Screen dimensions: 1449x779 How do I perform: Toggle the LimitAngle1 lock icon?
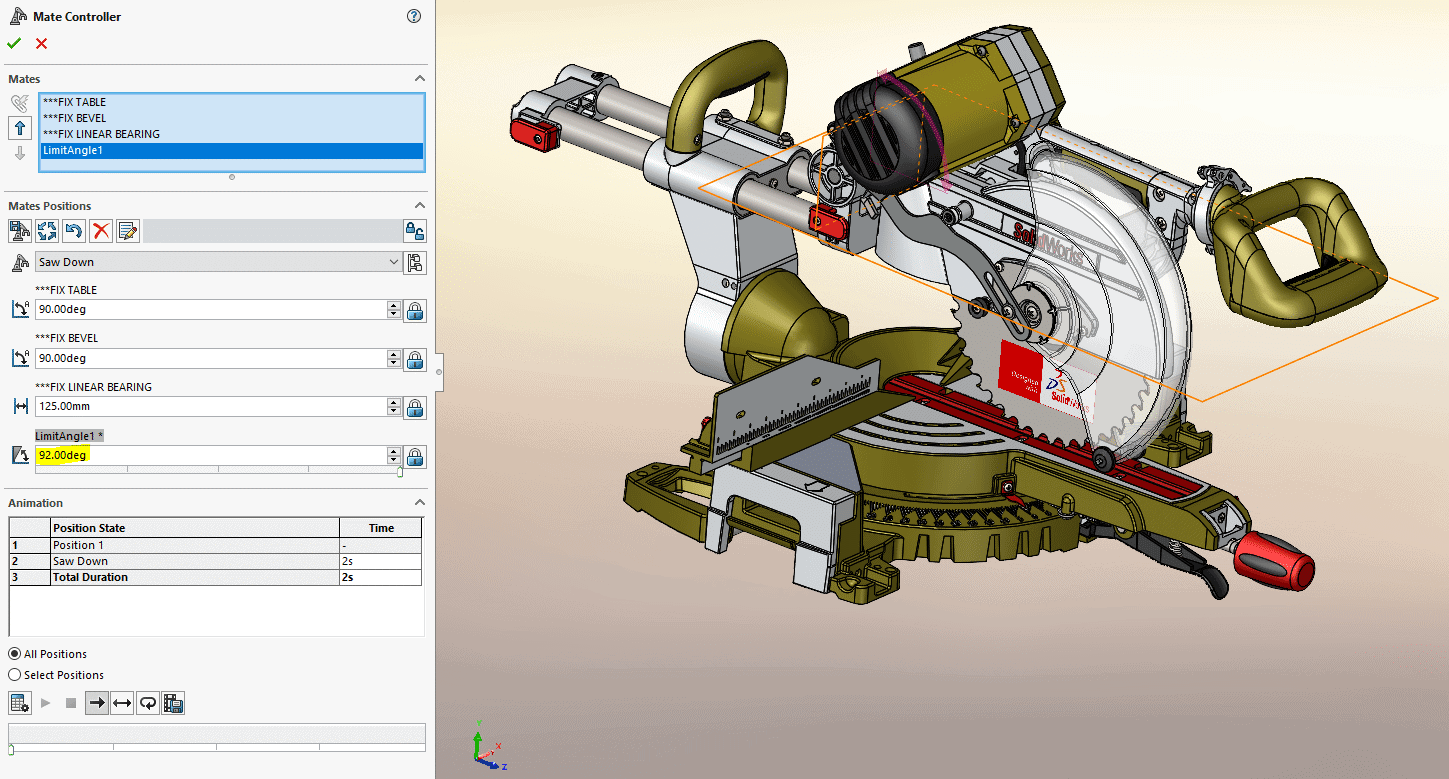point(415,456)
